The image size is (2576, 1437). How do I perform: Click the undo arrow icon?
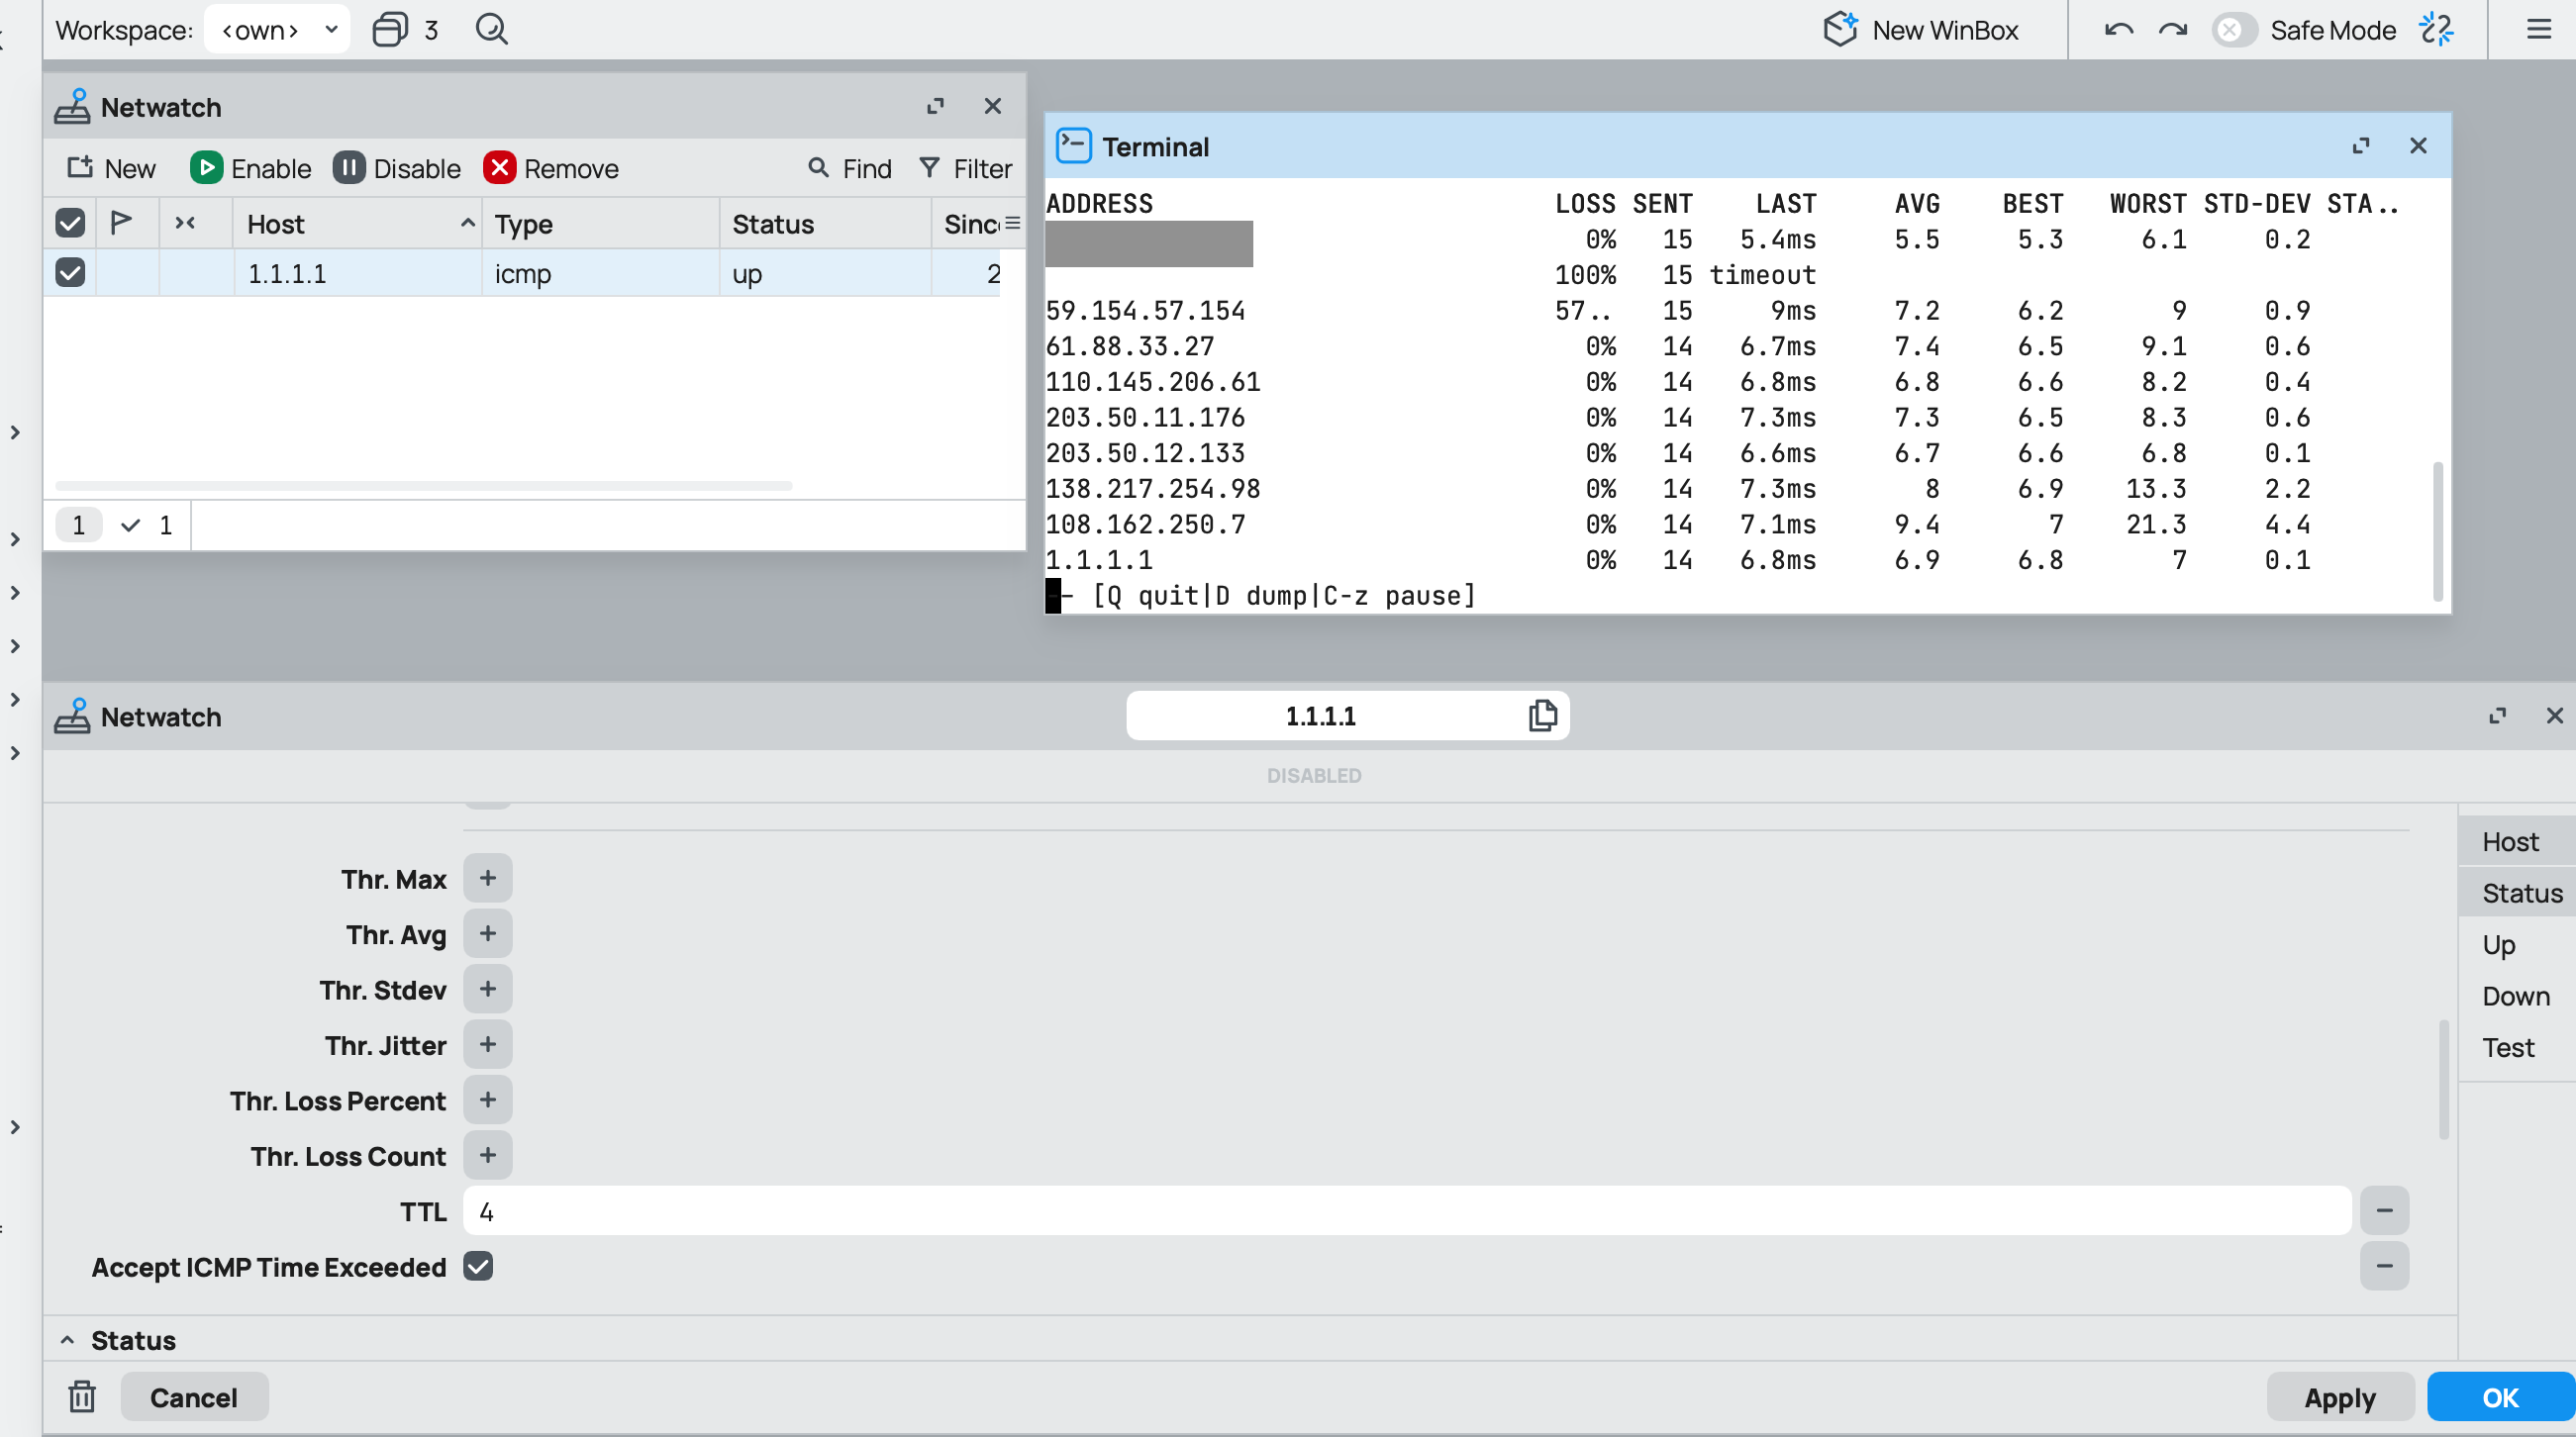tap(2118, 30)
